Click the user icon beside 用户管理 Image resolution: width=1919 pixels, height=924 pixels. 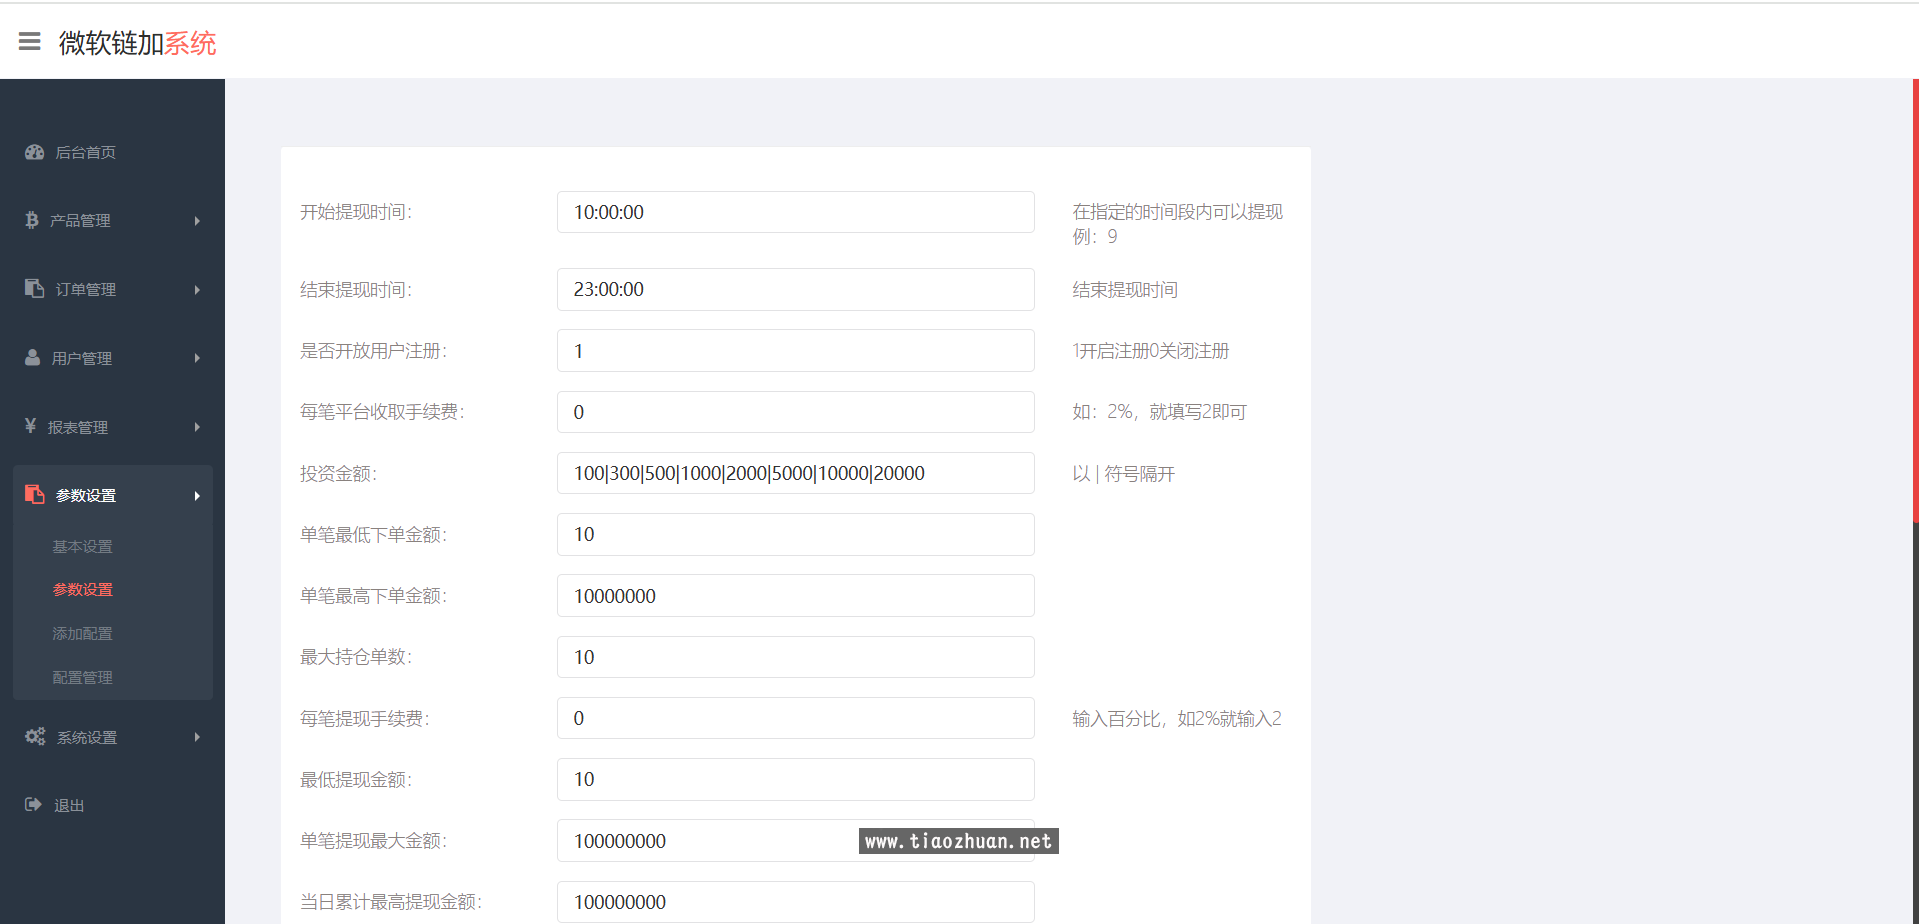pyautogui.click(x=33, y=357)
